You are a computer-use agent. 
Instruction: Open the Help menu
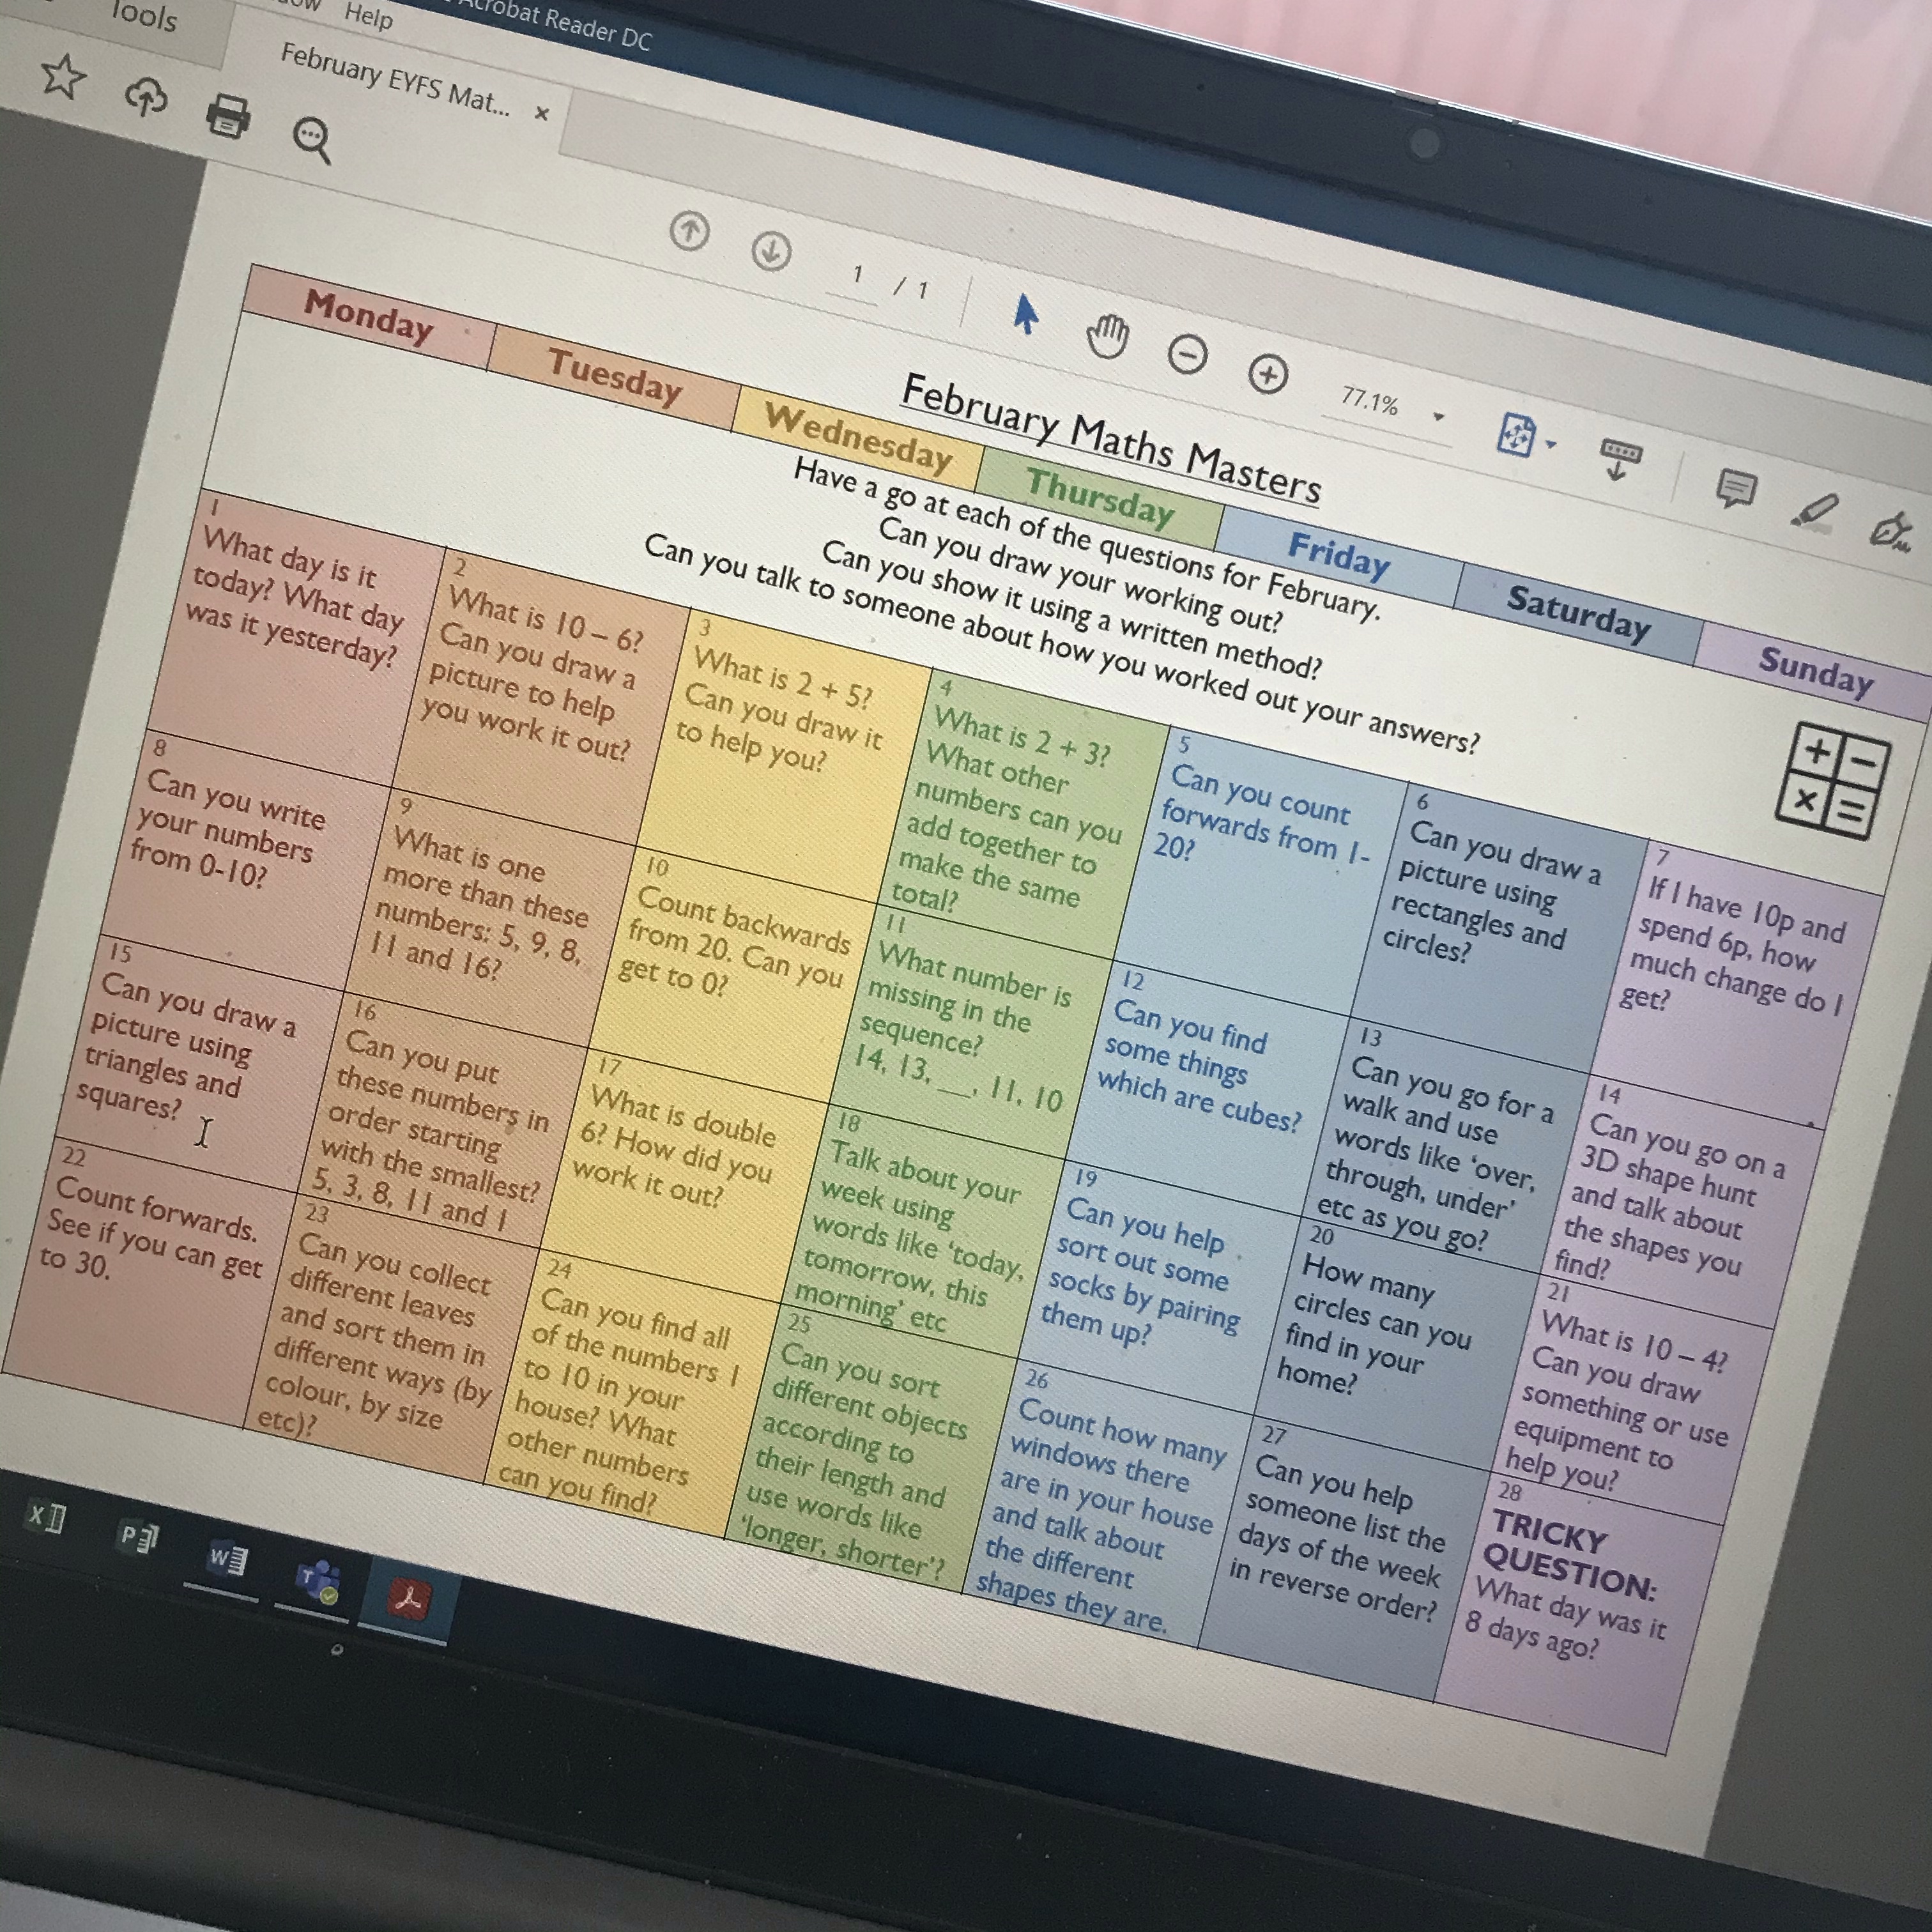pos(368,15)
